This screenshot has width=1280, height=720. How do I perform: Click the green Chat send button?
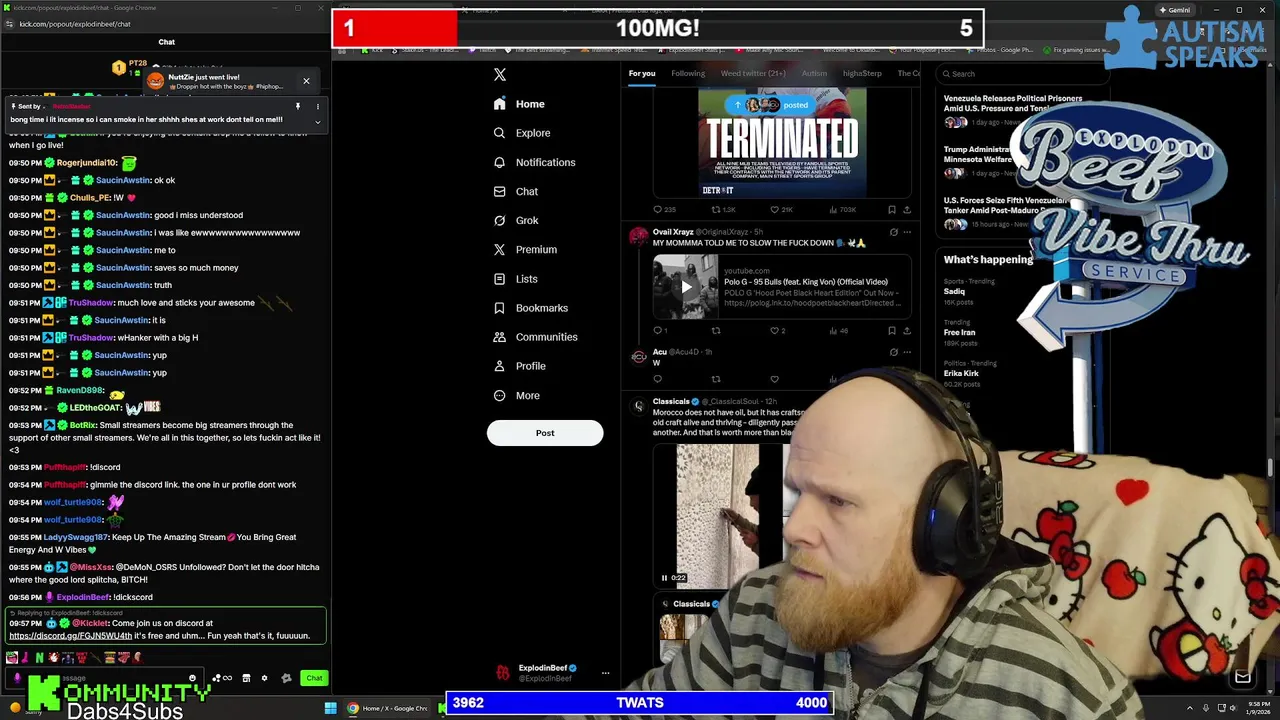click(314, 678)
